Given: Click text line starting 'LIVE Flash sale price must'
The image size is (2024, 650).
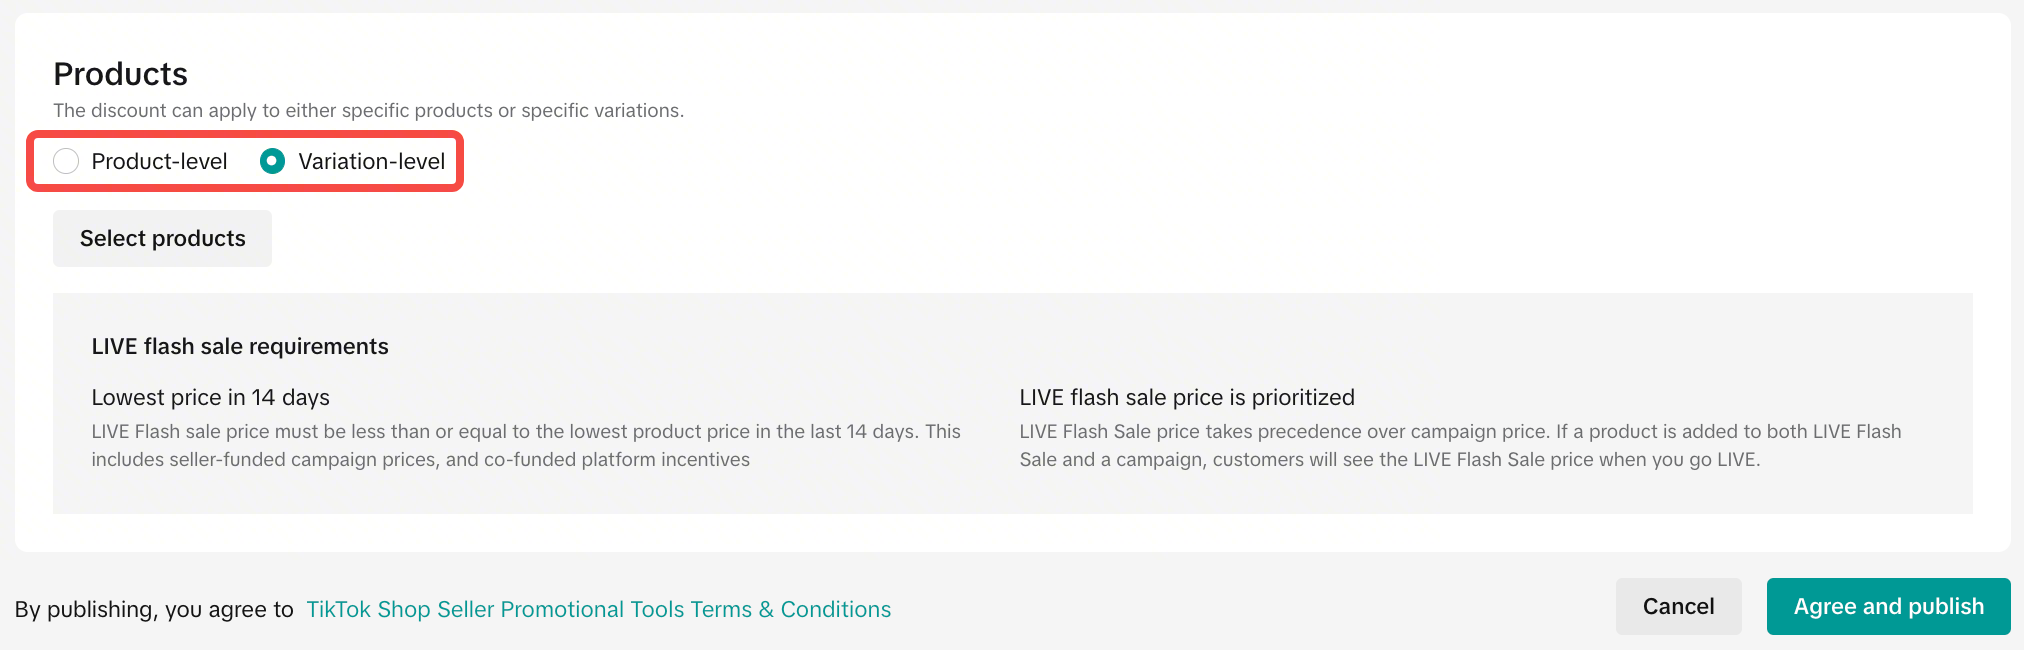Looking at the screenshot, I should tap(525, 431).
